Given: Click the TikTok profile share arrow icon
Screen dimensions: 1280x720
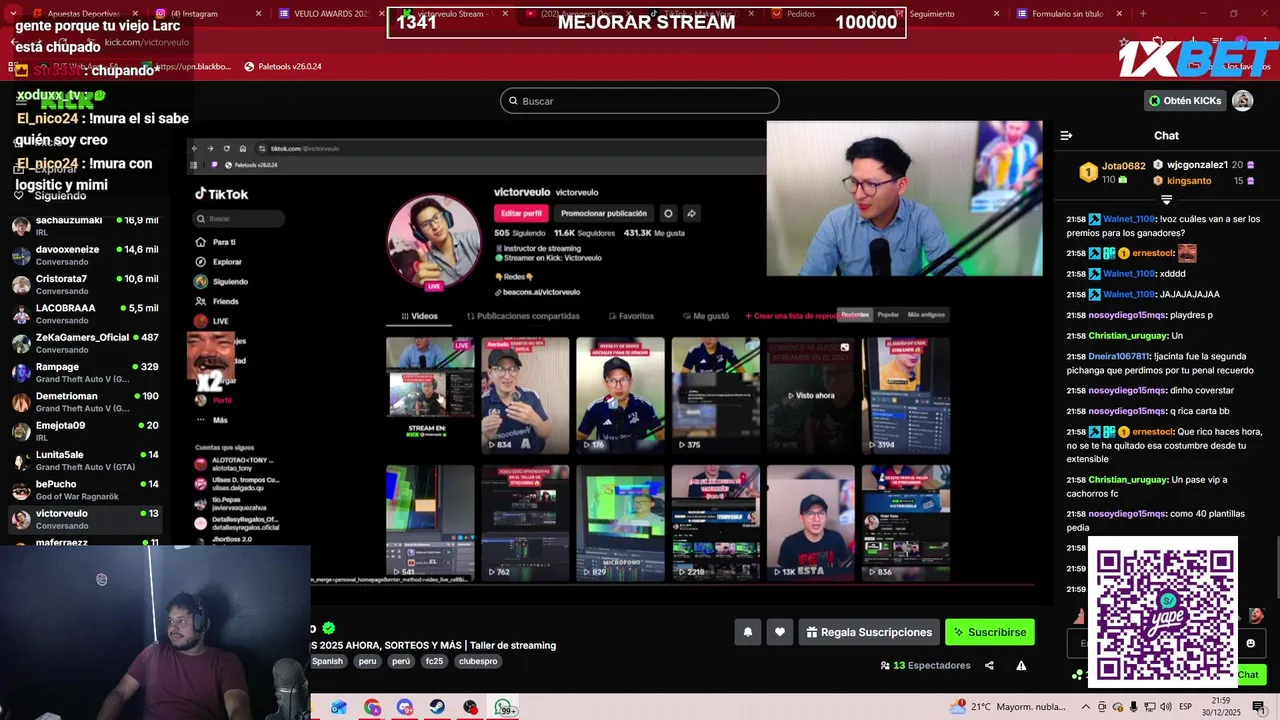Looking at the screenshot, I should (691, 213).
